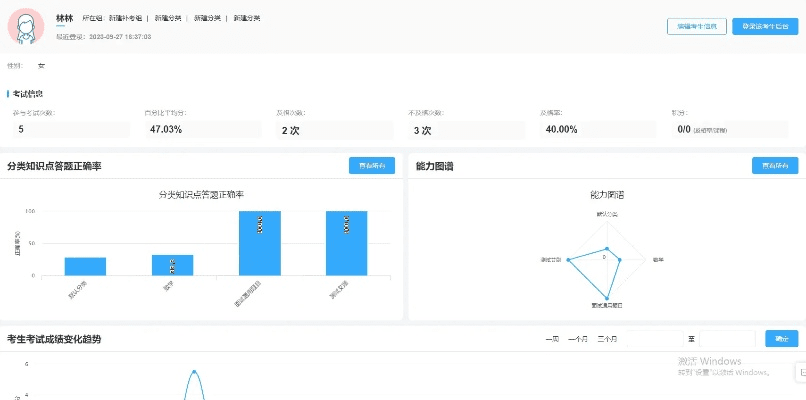Click the 分类知识点答题正确率 panel title
This screenshot has height=400, width=806.
coord(54,166)
